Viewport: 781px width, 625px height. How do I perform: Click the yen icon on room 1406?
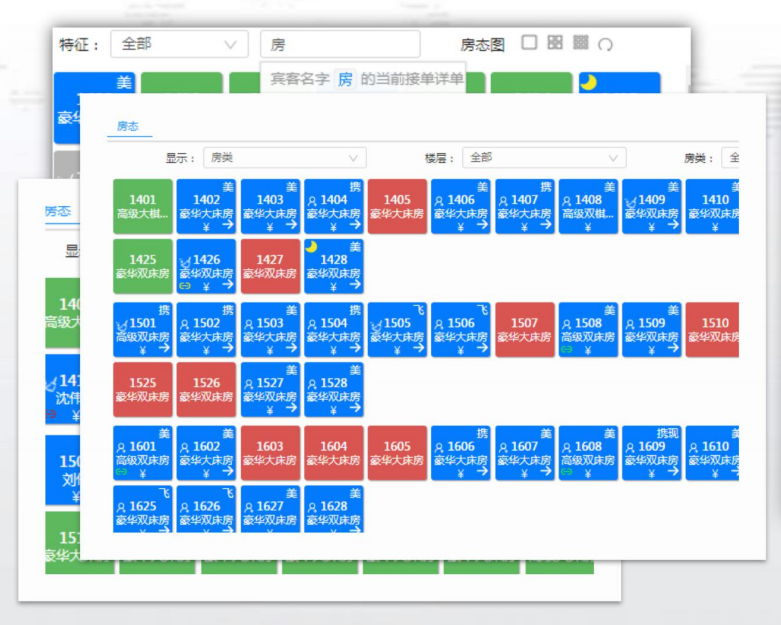click(x=460, y=227)
